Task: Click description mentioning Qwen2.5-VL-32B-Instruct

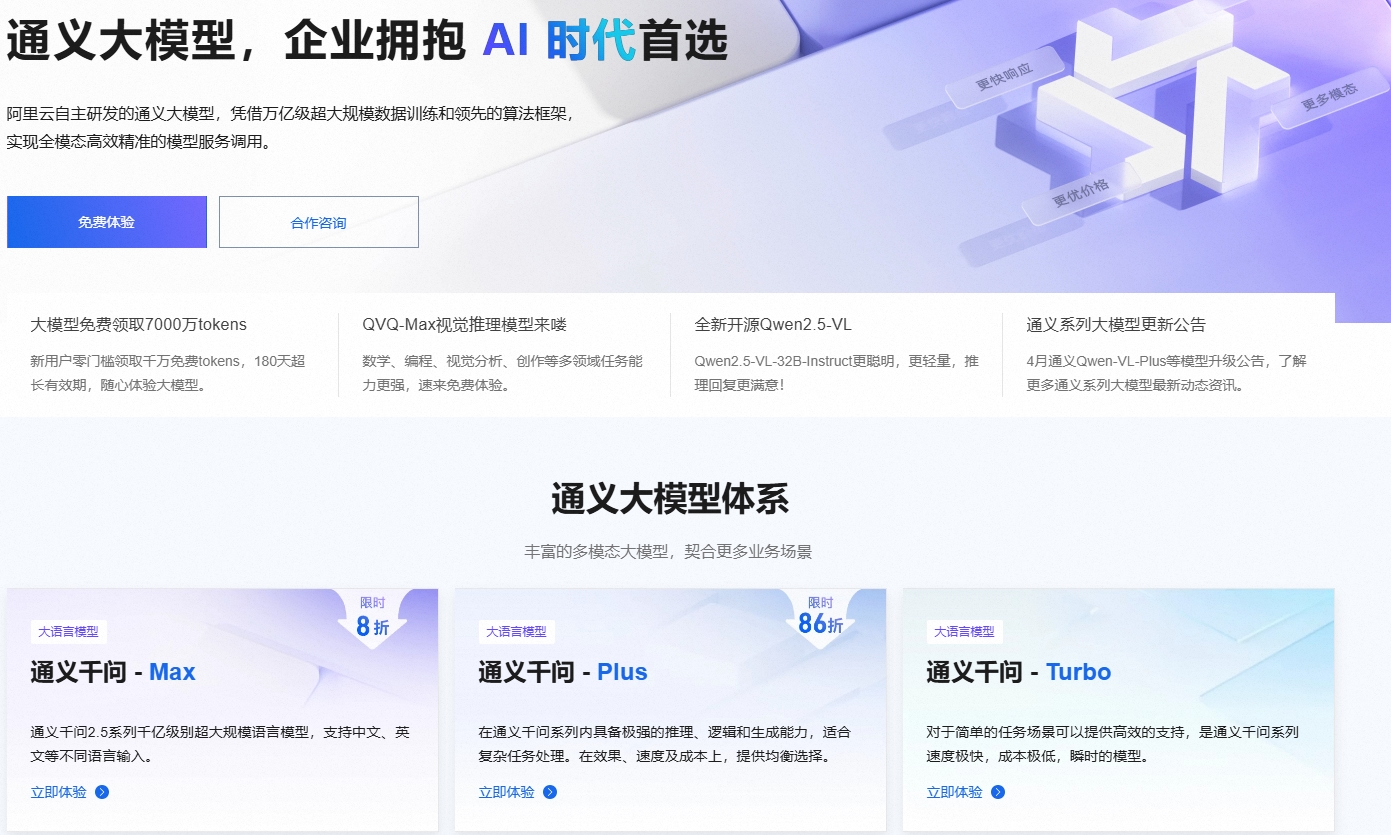Action: (x=836, y=373)
